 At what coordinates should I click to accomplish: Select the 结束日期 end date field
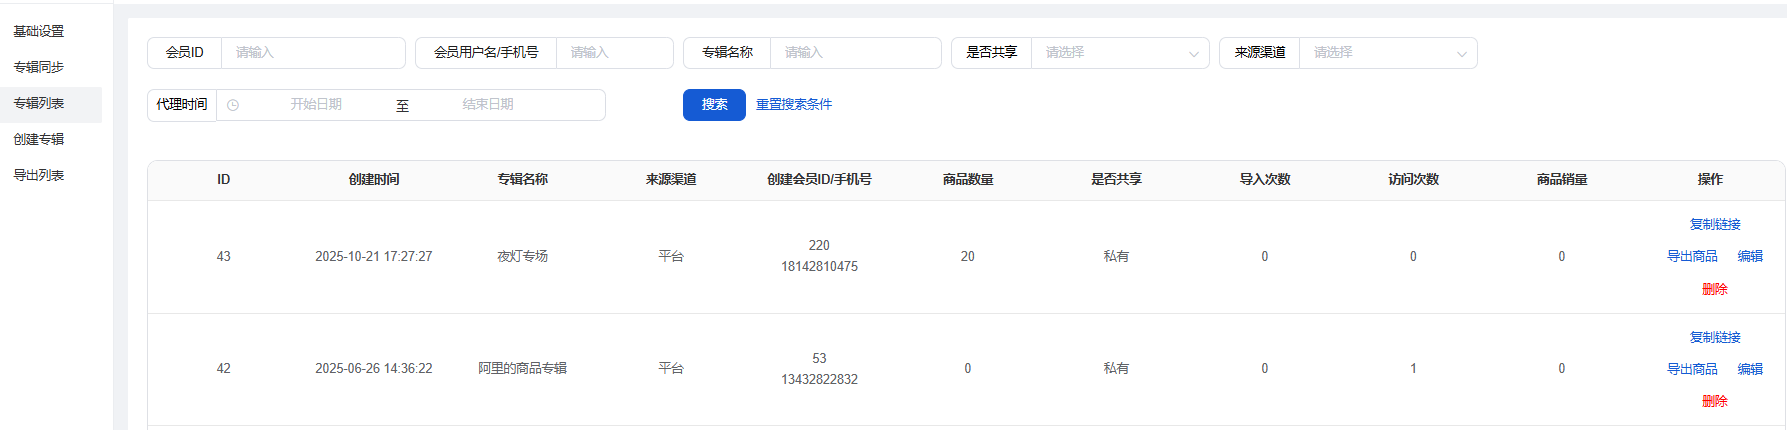coord(488,105)
